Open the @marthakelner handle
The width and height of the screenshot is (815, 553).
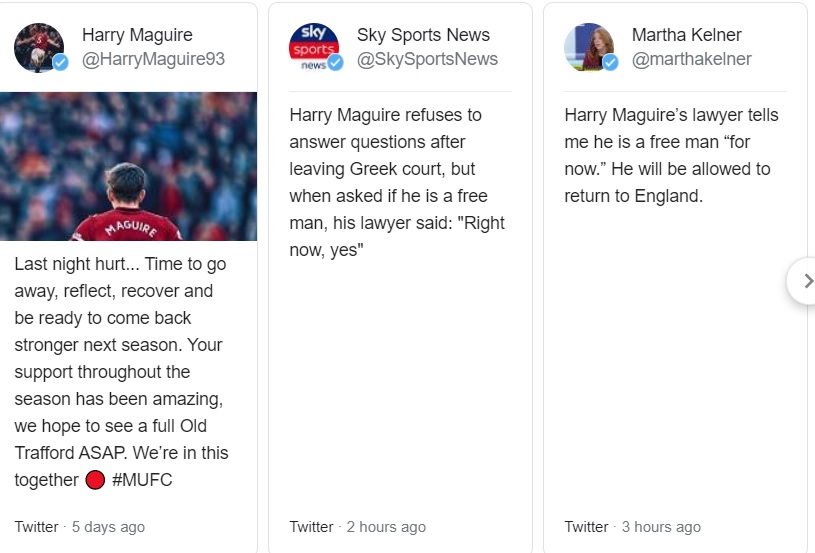tap(691, 59)
